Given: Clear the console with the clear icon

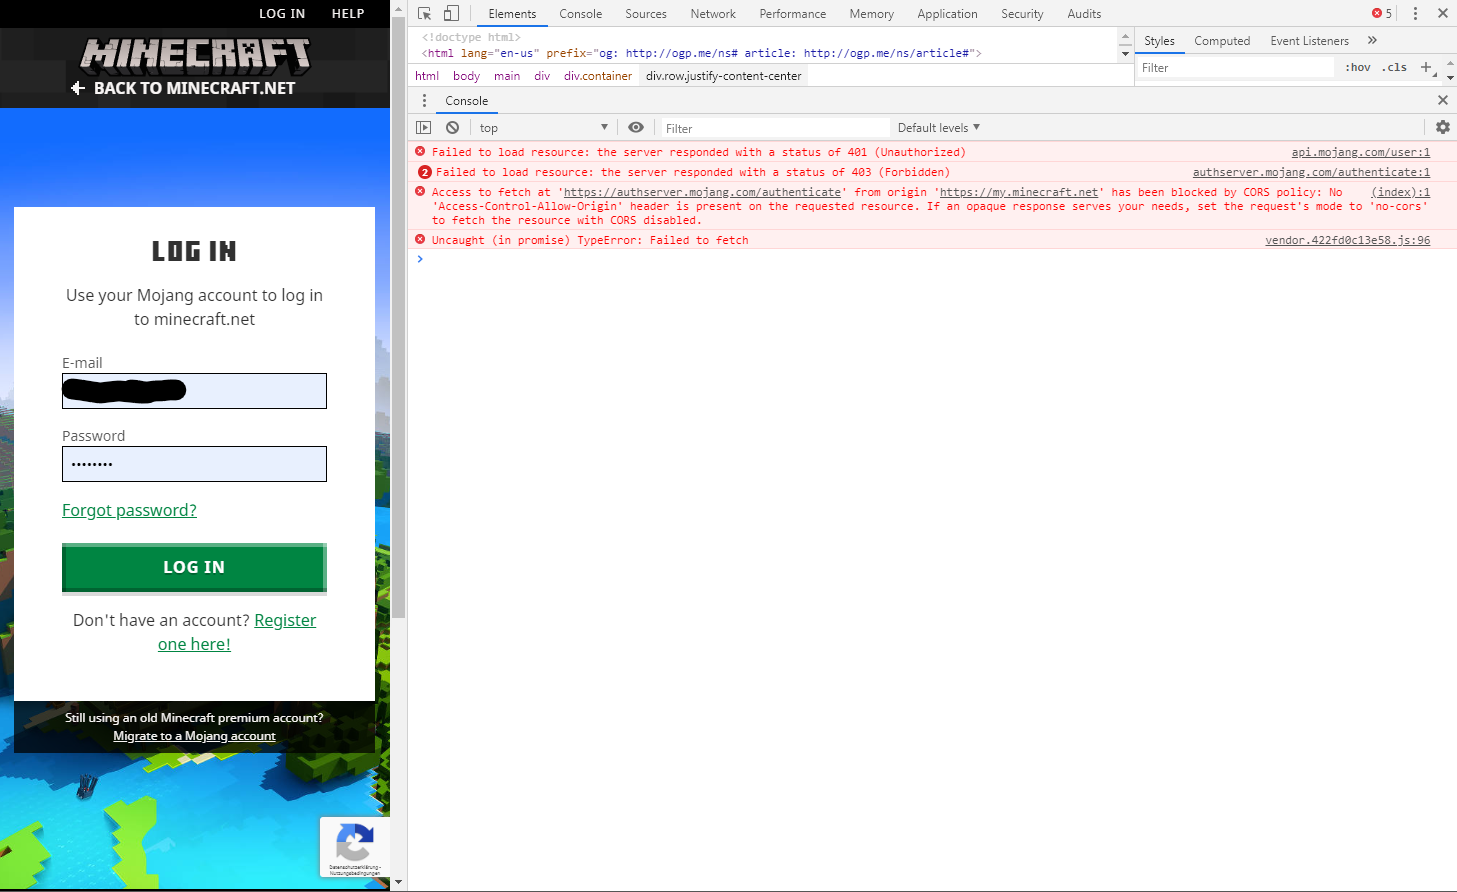Looking at the screenshot, I should pos(453,128).
